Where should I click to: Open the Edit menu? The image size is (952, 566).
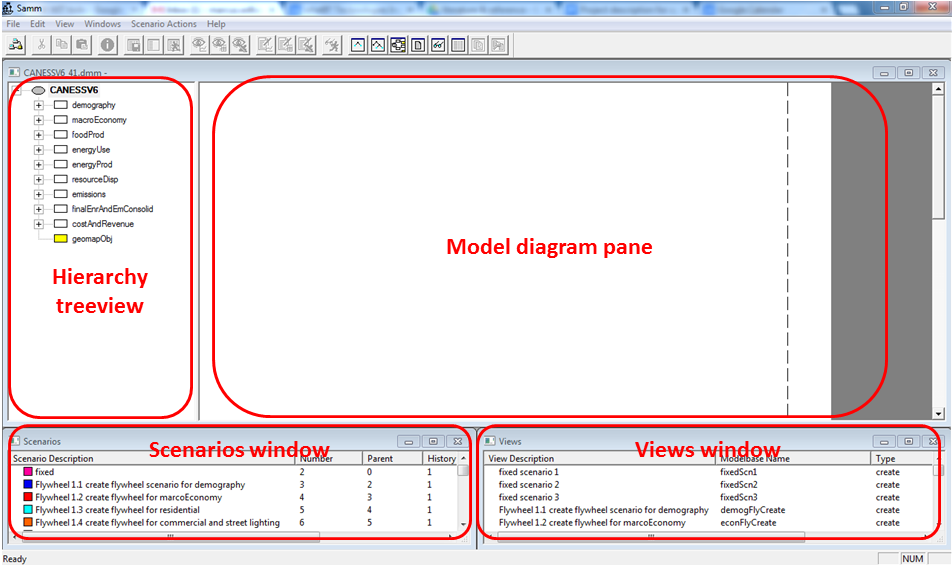tap(38, 24)
